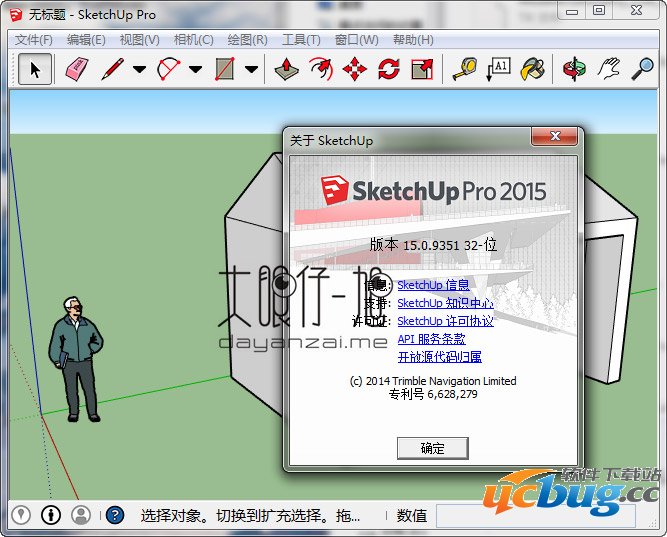
Task: Select the Rectangle shape tool
Action: pyautogui.click(x=225, y=69)
